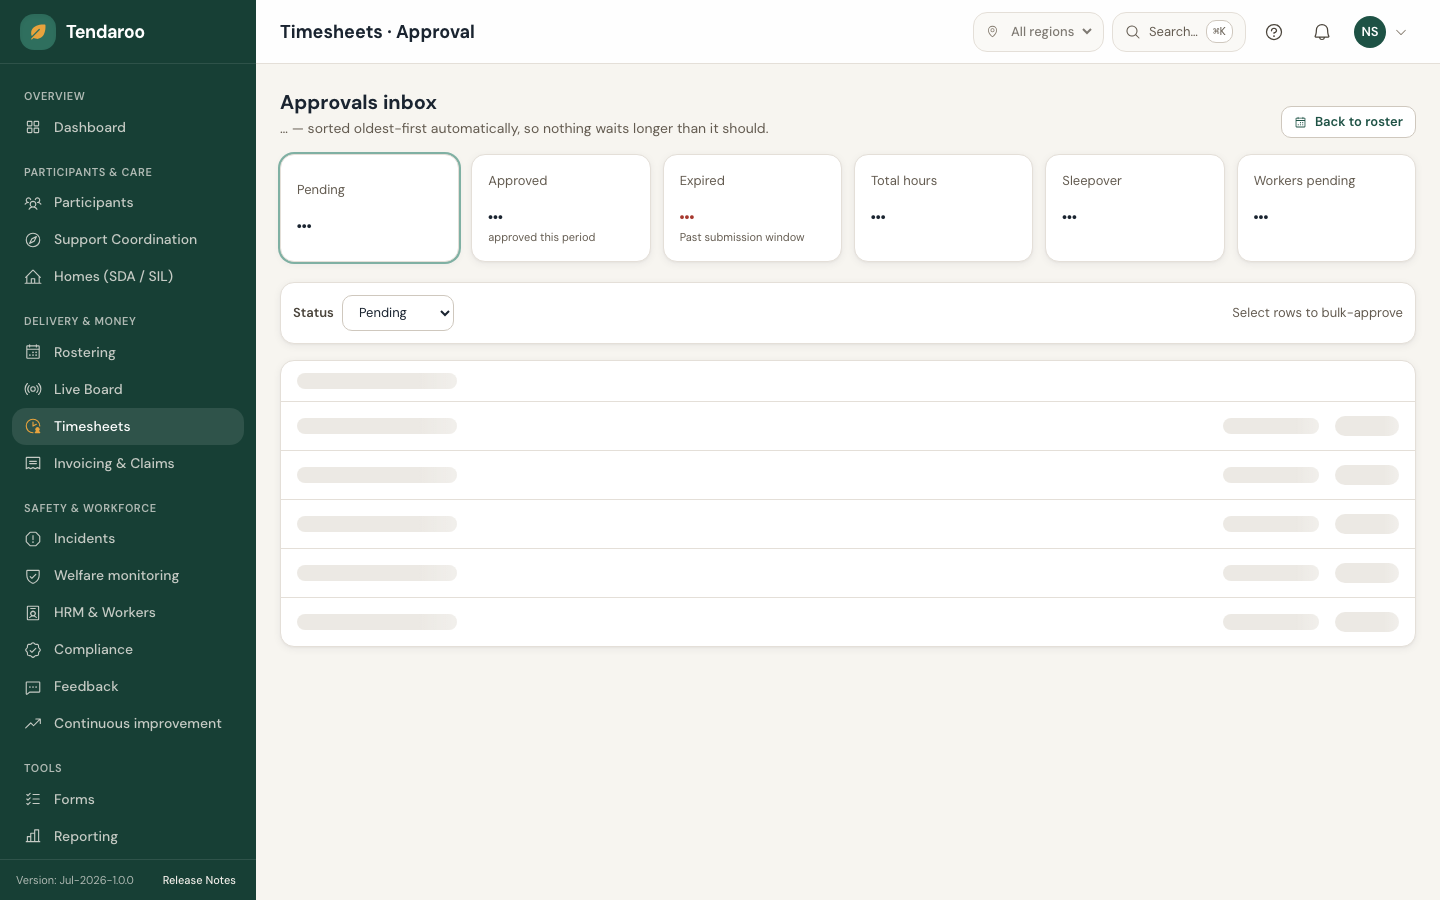Click the NS user avatar
The height and width of the screenshot is (900, 1440).
pyautogui.click(x=1370, y=32)
